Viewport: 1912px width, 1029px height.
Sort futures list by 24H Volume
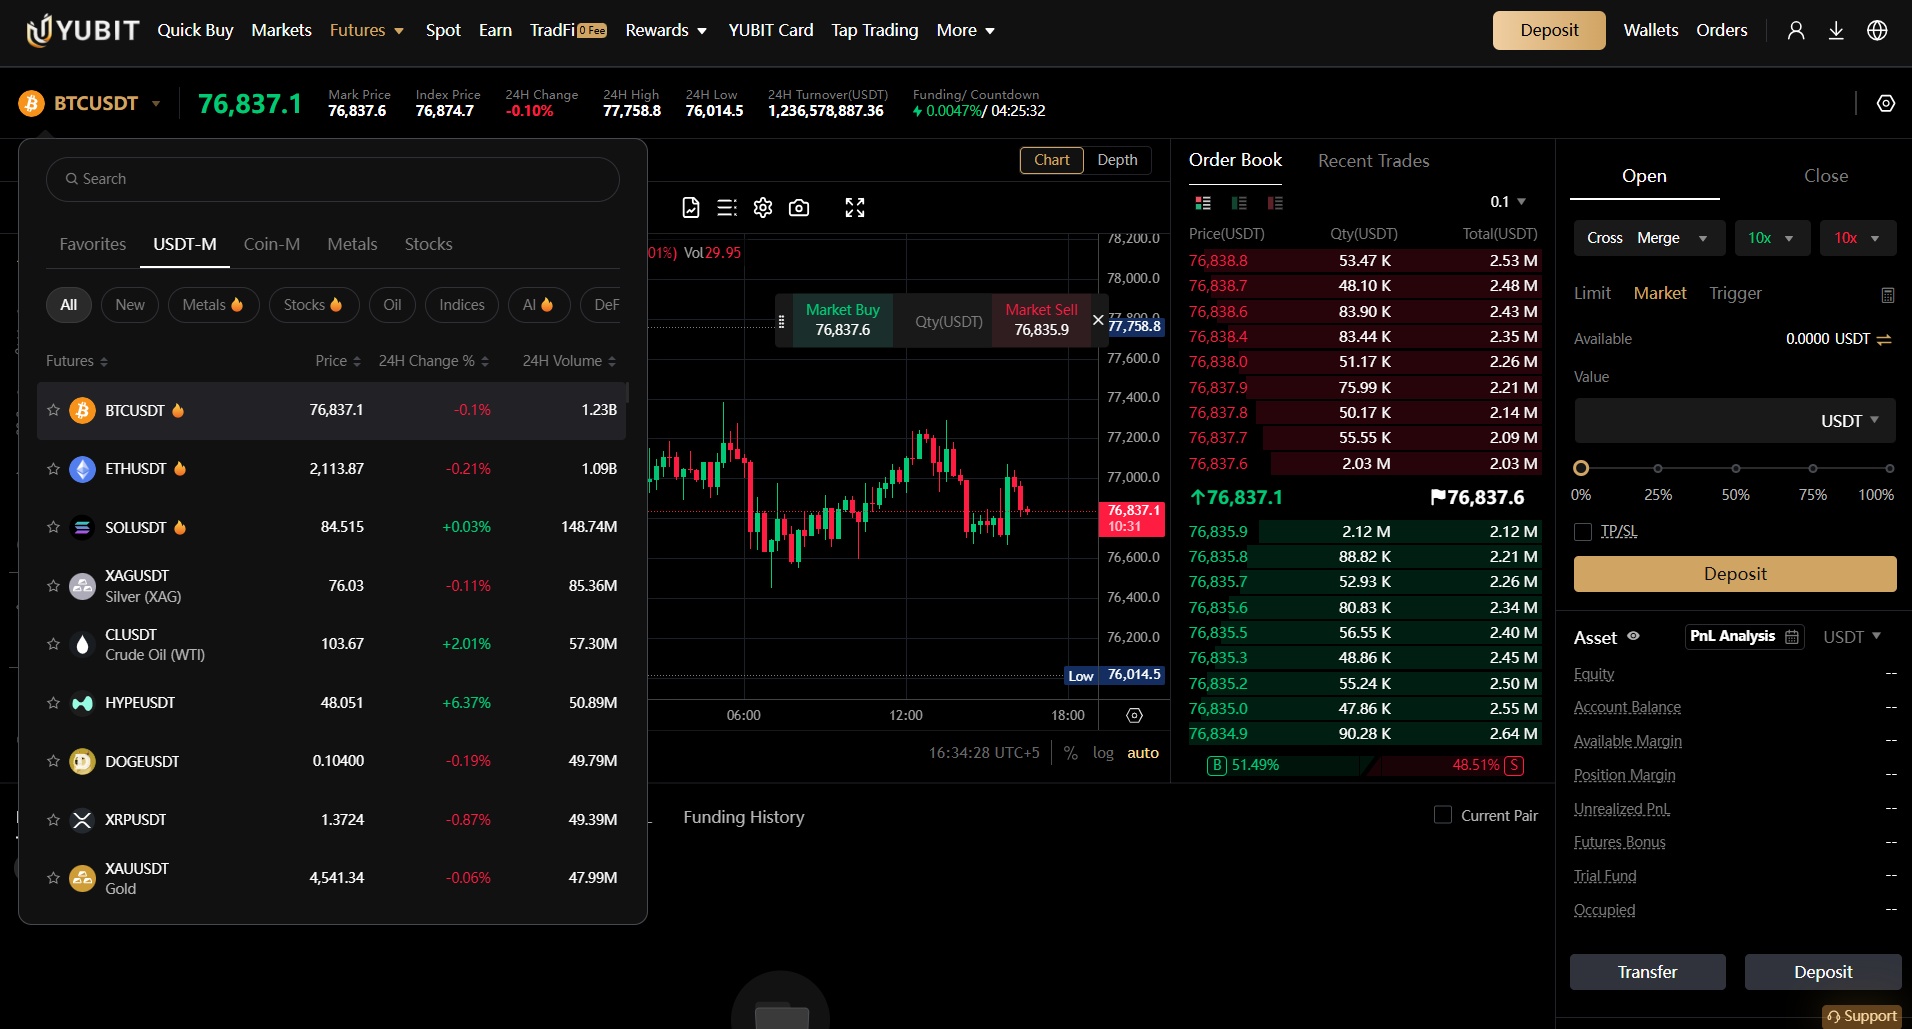point(569,361)
